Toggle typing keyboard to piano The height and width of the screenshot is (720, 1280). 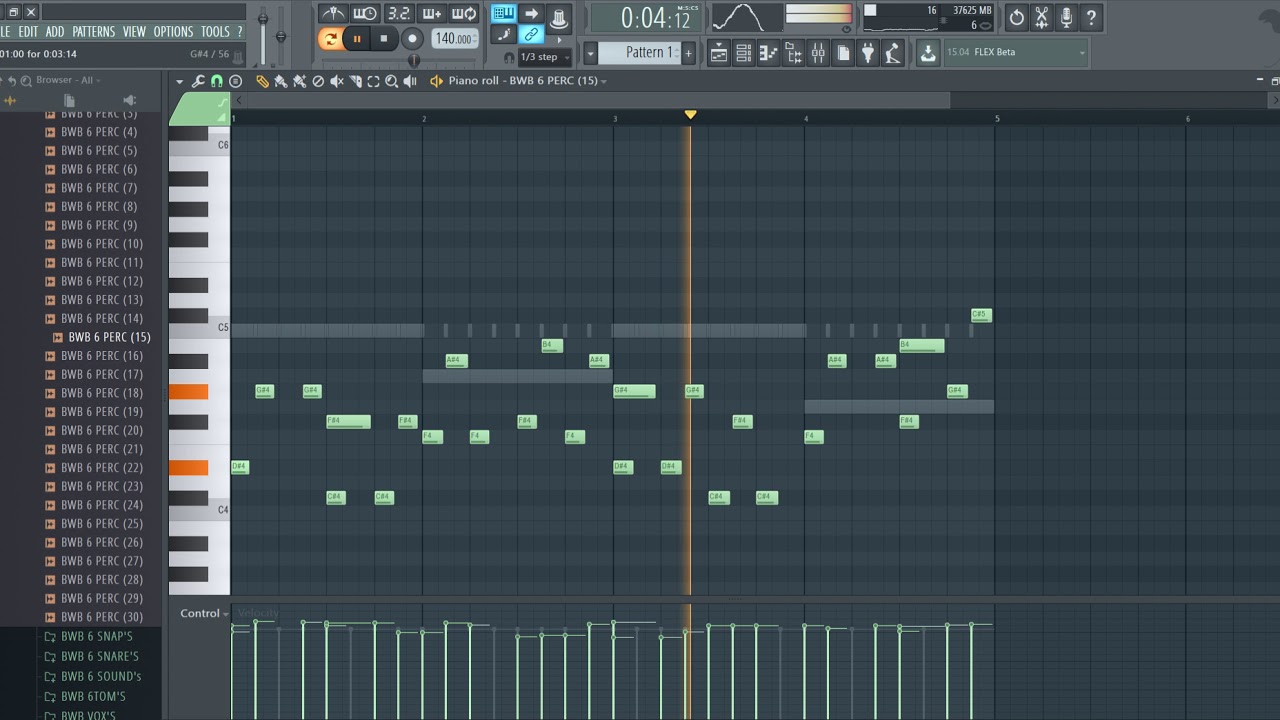tap(504, 14)
